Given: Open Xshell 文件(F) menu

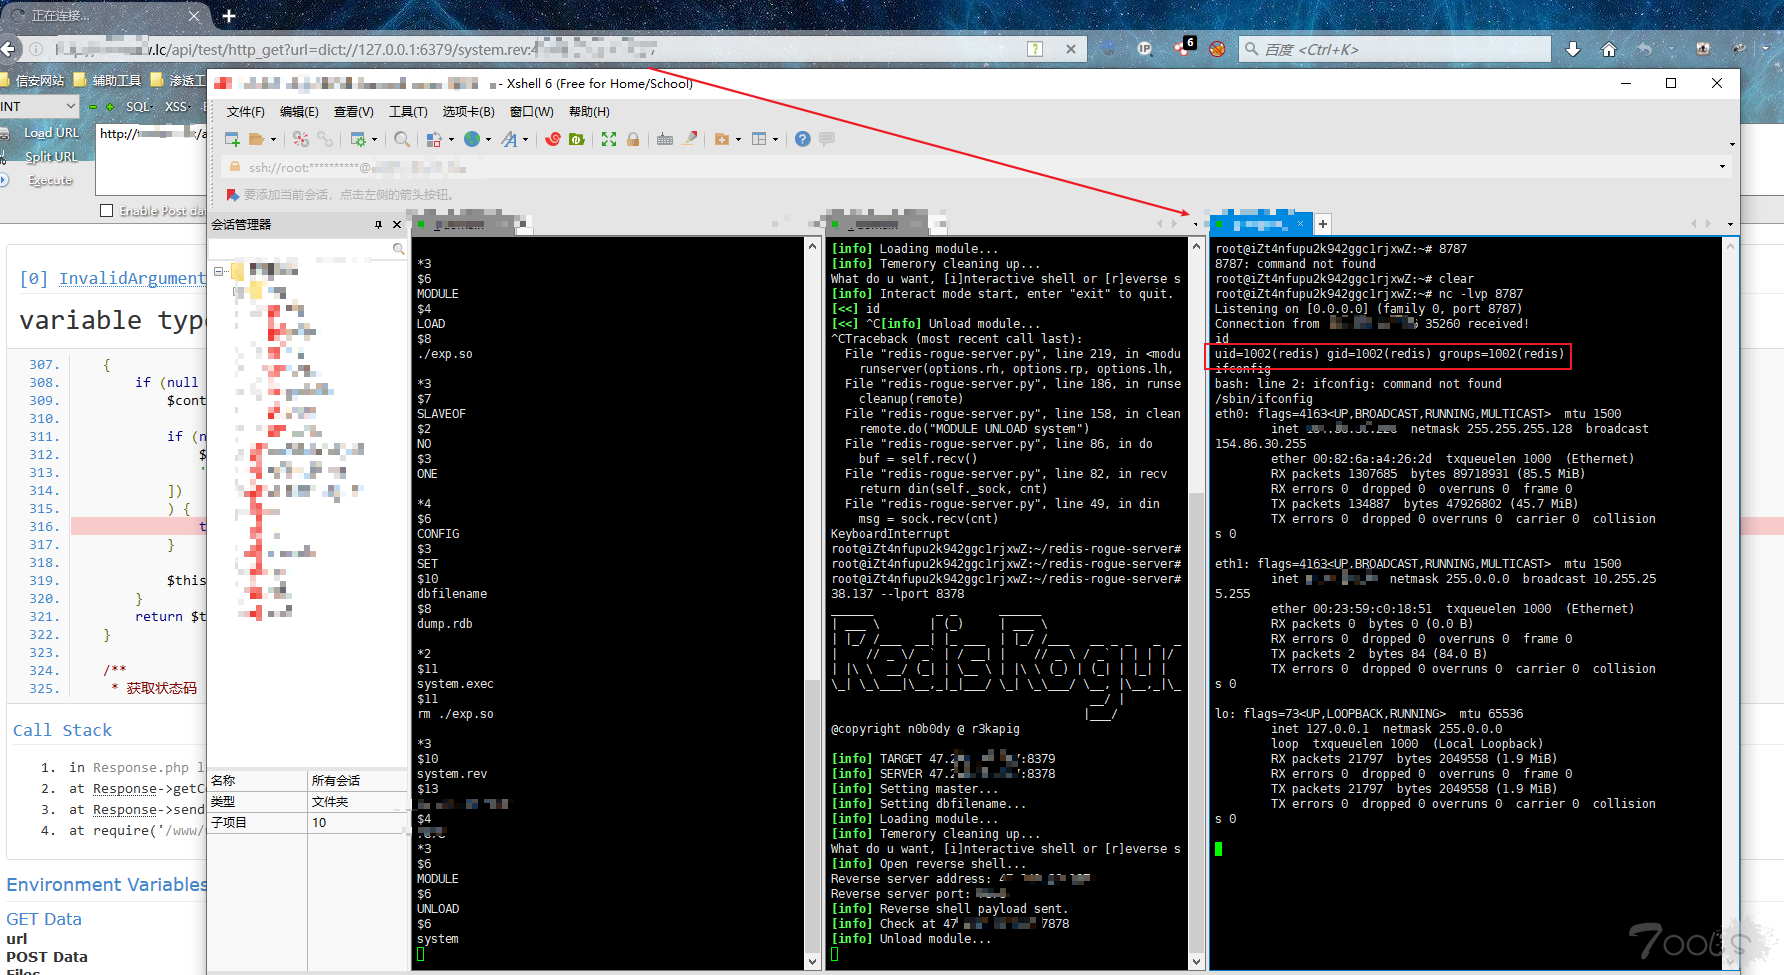Looking at the screenshot, I should point(245,112).
